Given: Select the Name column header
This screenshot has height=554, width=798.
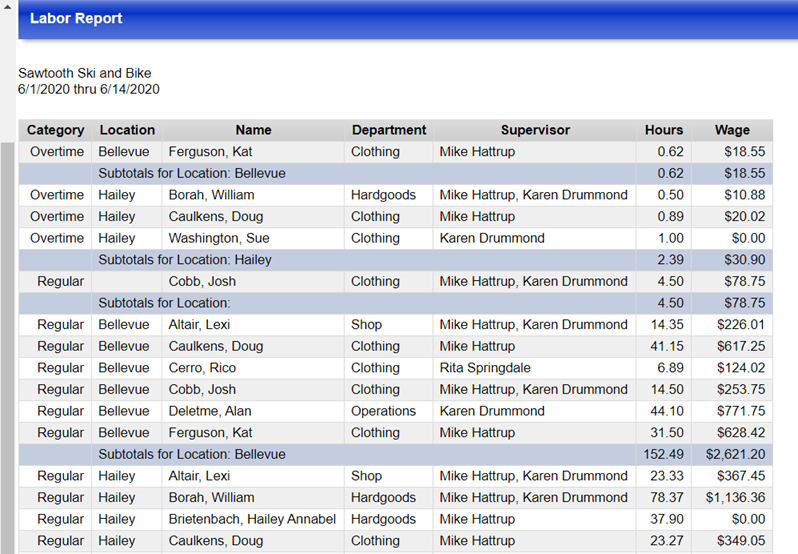Looking at the screenshot, I should pos(253,130).
